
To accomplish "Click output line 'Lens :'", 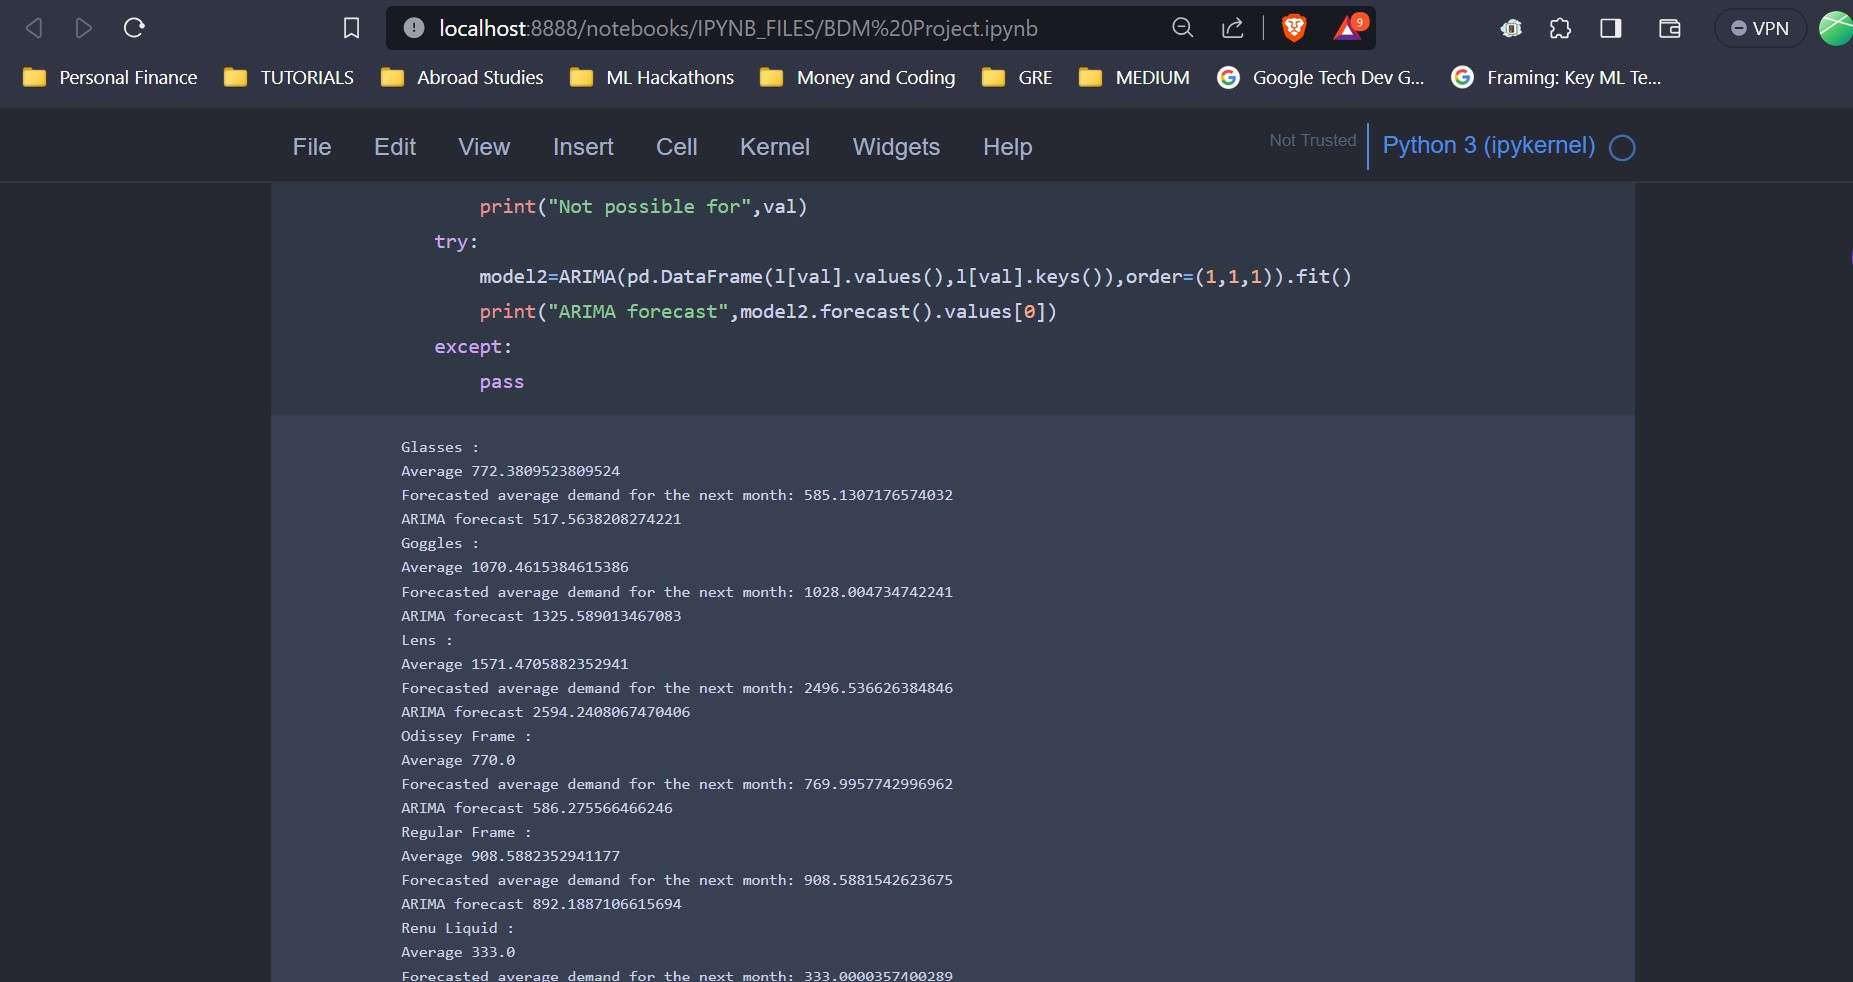I will click(427, 640).
